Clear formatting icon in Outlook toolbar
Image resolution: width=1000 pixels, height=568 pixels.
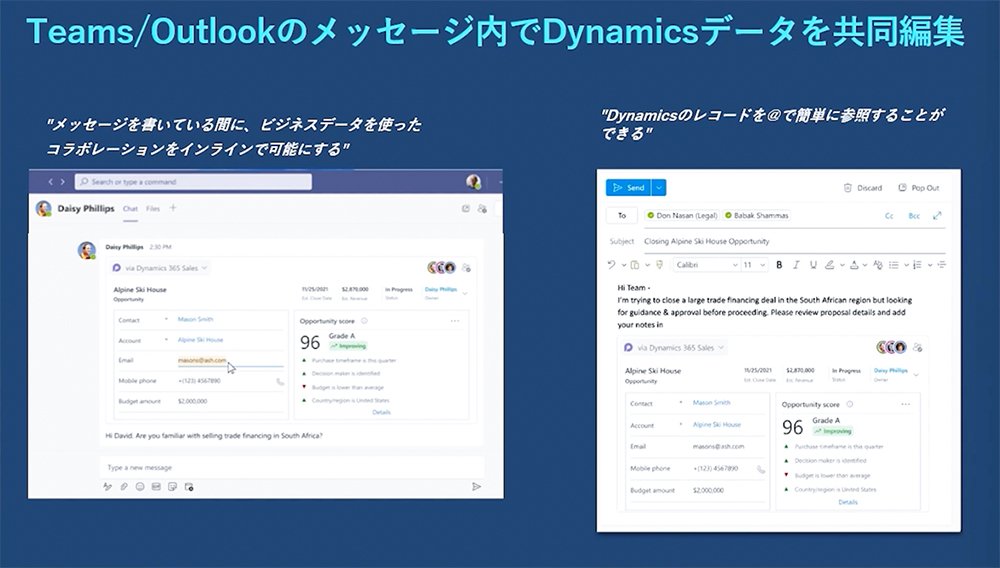click(x=878, y=265)
